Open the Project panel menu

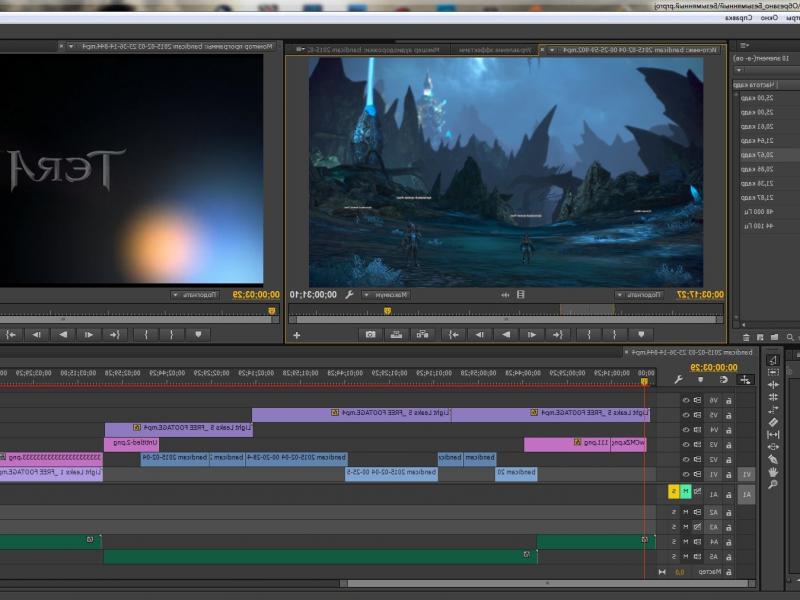pos(744,45)
